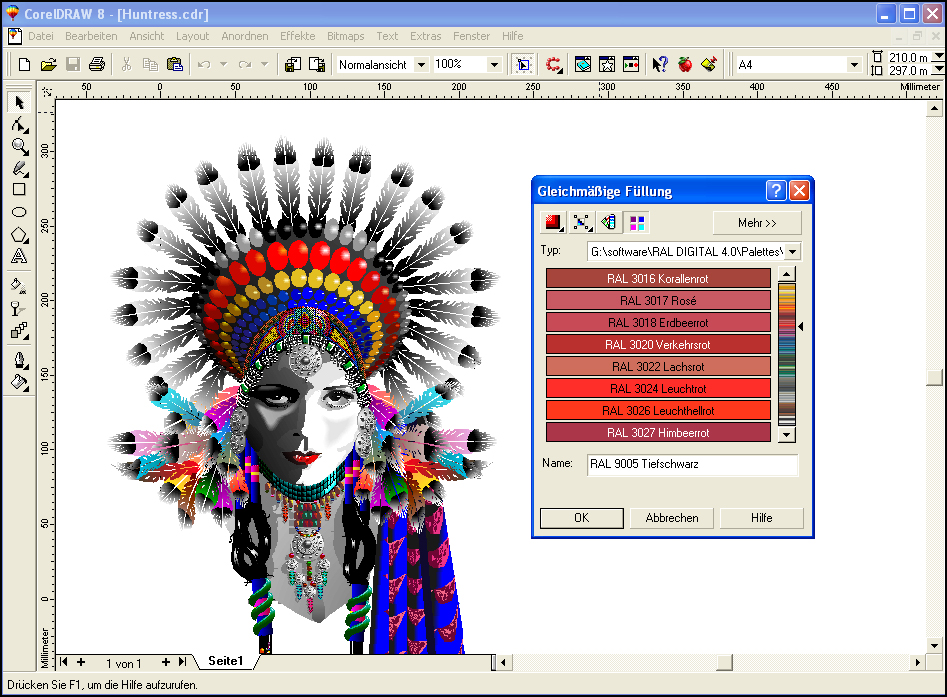Toggle treat-as-filled selection button
This screenshot has width=947, height=697.
[x=524, y=64]
